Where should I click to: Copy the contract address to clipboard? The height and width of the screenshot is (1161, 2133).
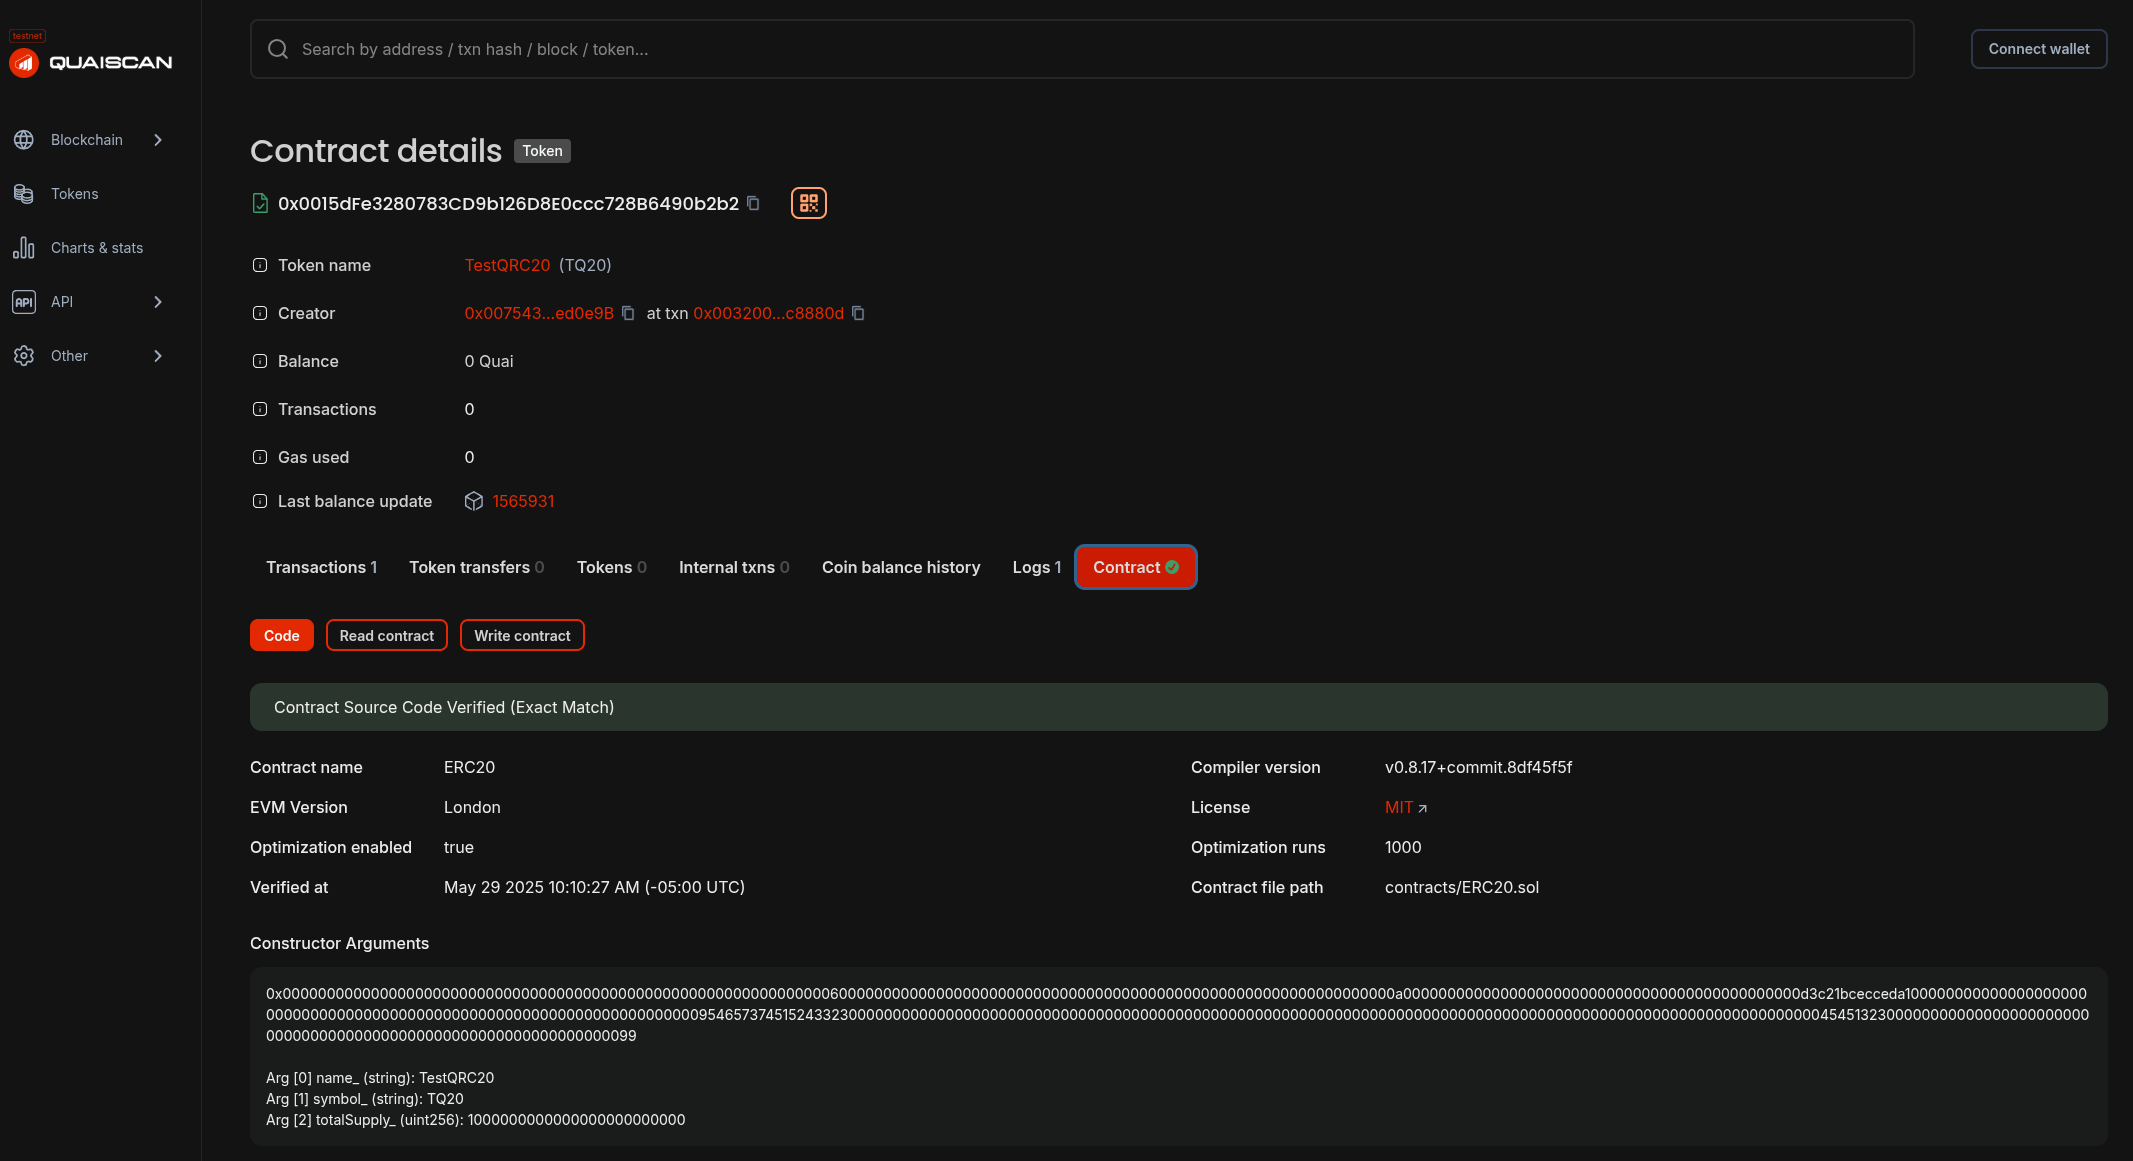click(753, 203)
